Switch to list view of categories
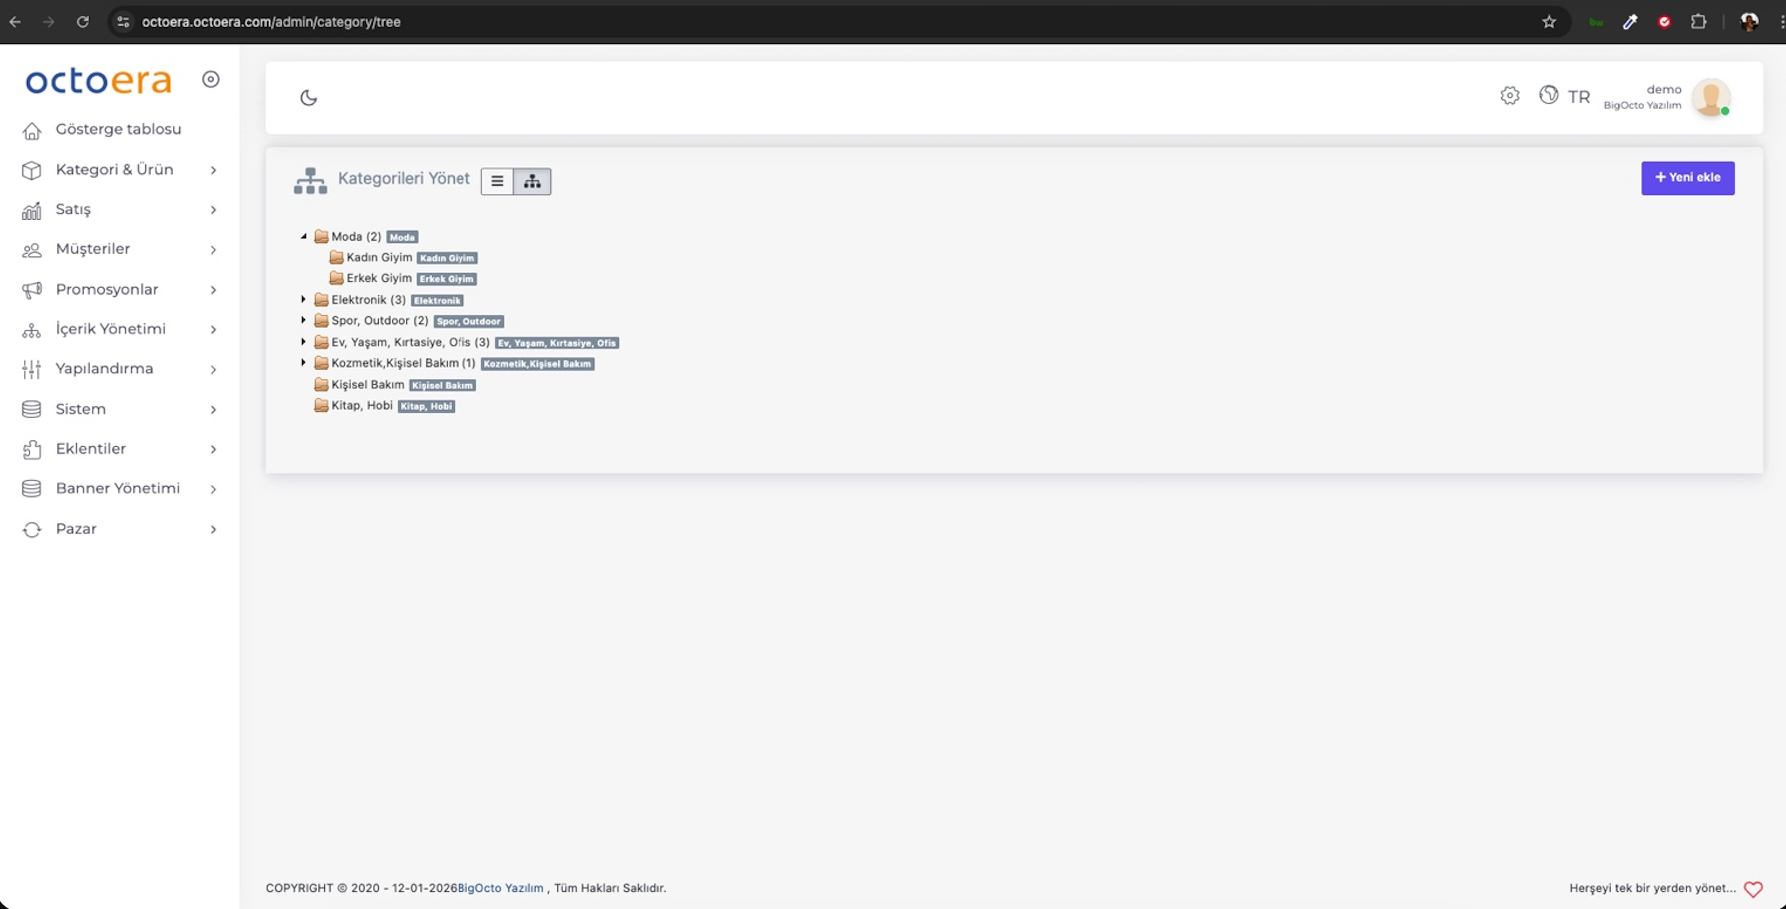Viewport: 1786px width, 909px height. (x=497, y=181)
